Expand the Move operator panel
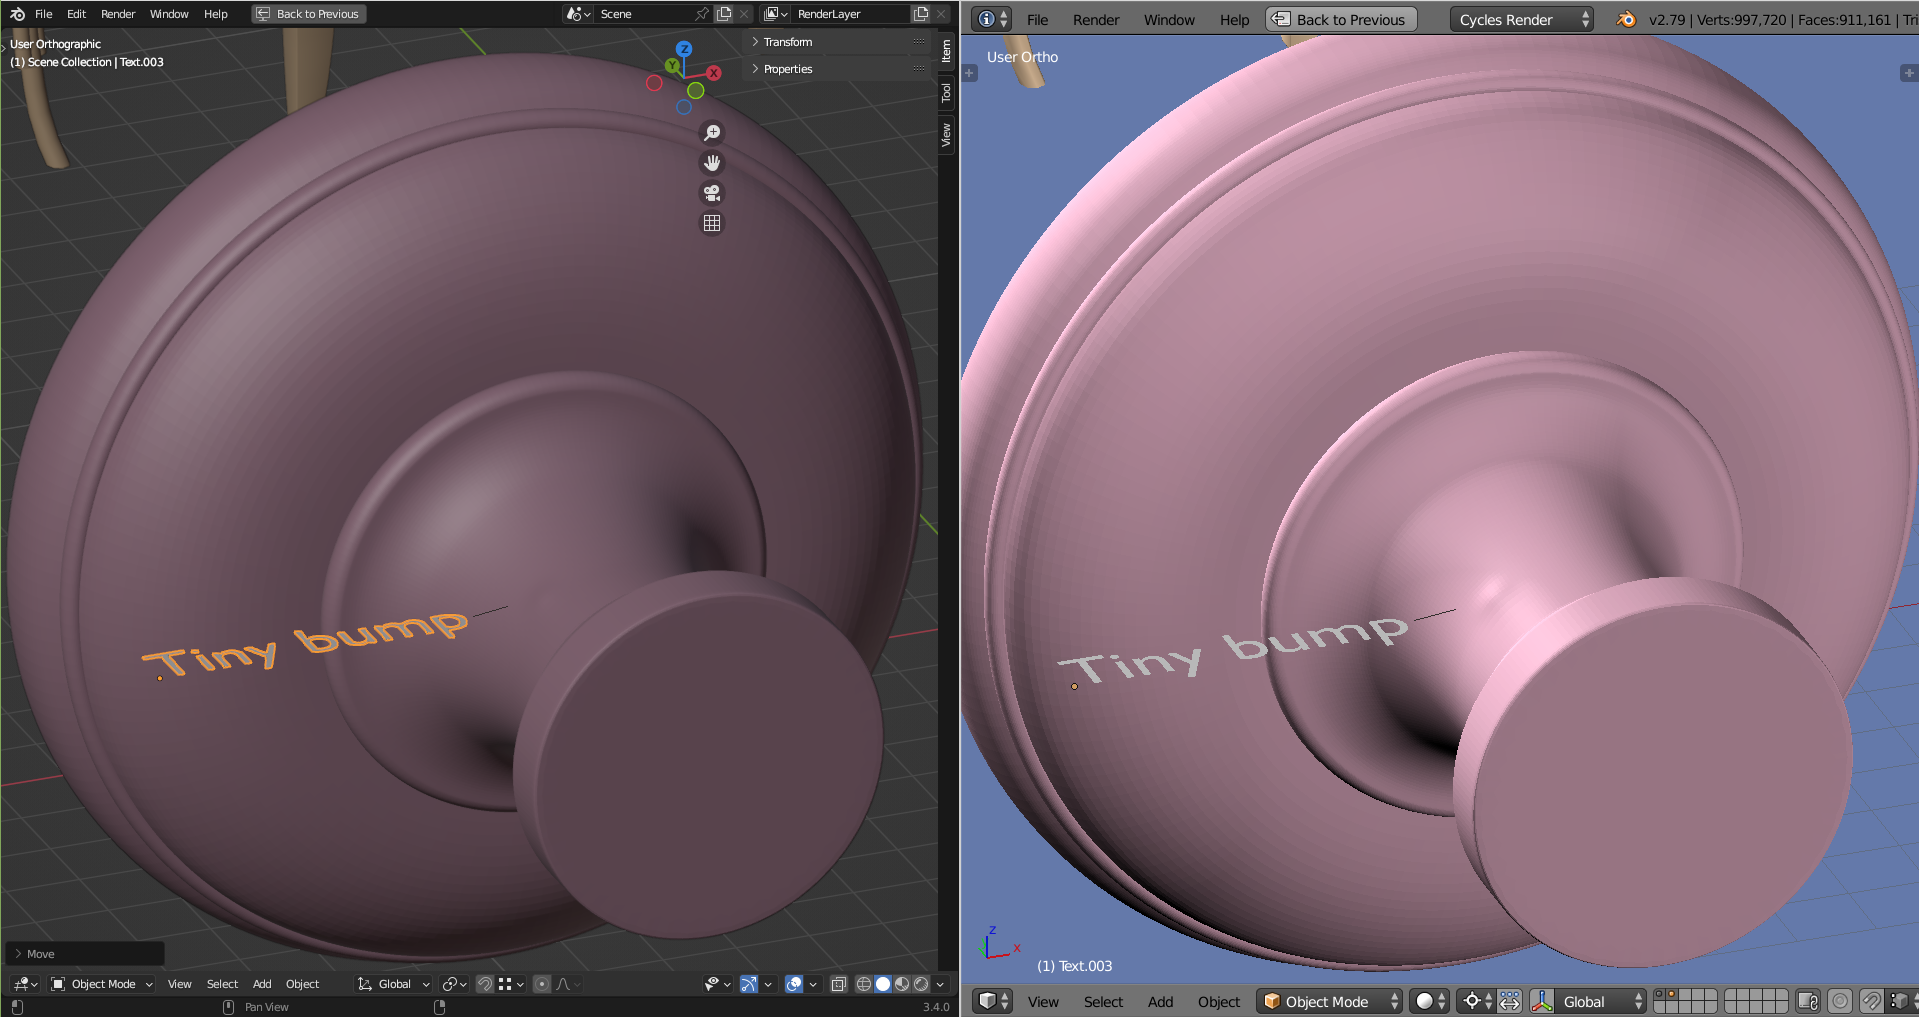The image size is (1919, 1017). [x=84, y=954]
